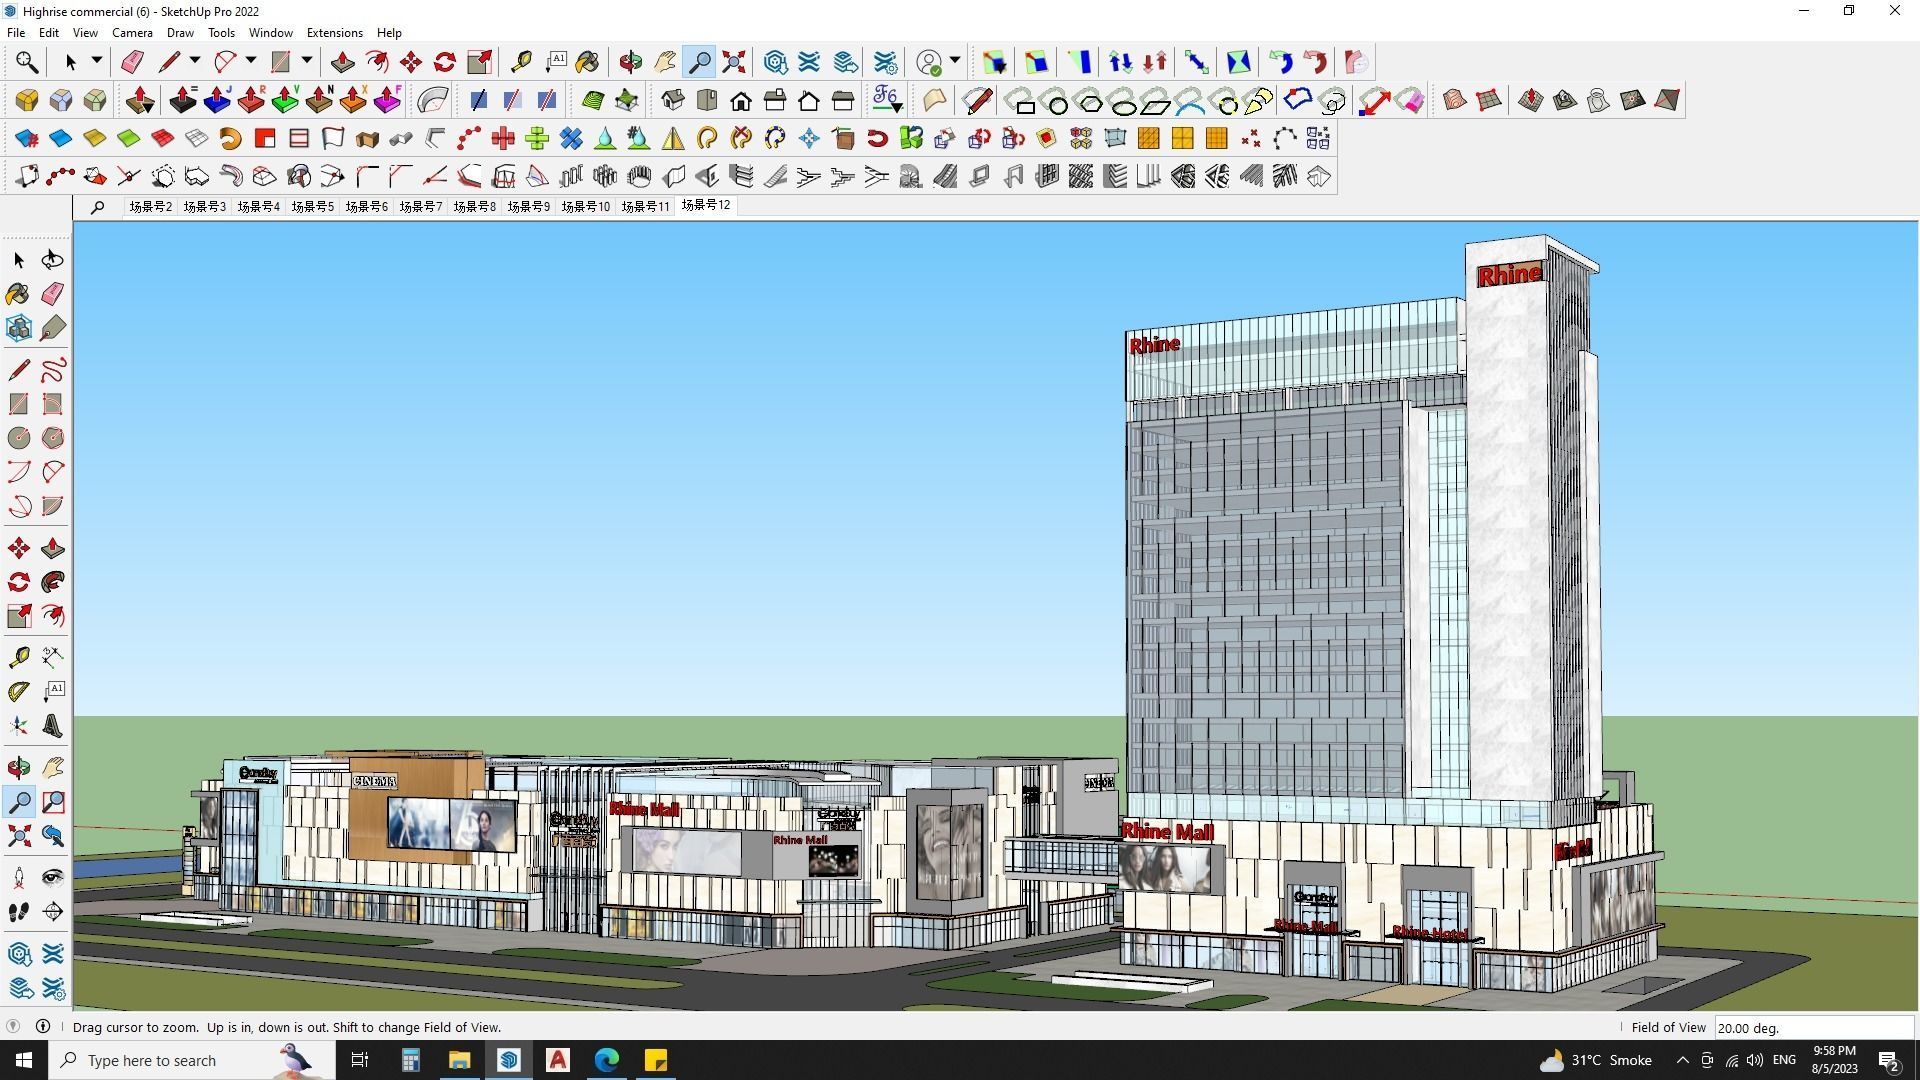Open the File menu
1920x1080 pixels.
pos(16,33)
